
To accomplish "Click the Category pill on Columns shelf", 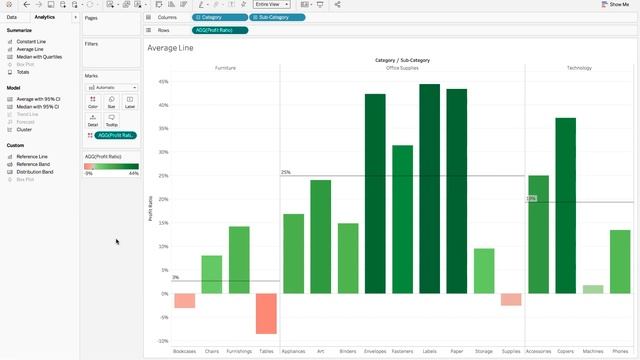I will coord(220,17).
